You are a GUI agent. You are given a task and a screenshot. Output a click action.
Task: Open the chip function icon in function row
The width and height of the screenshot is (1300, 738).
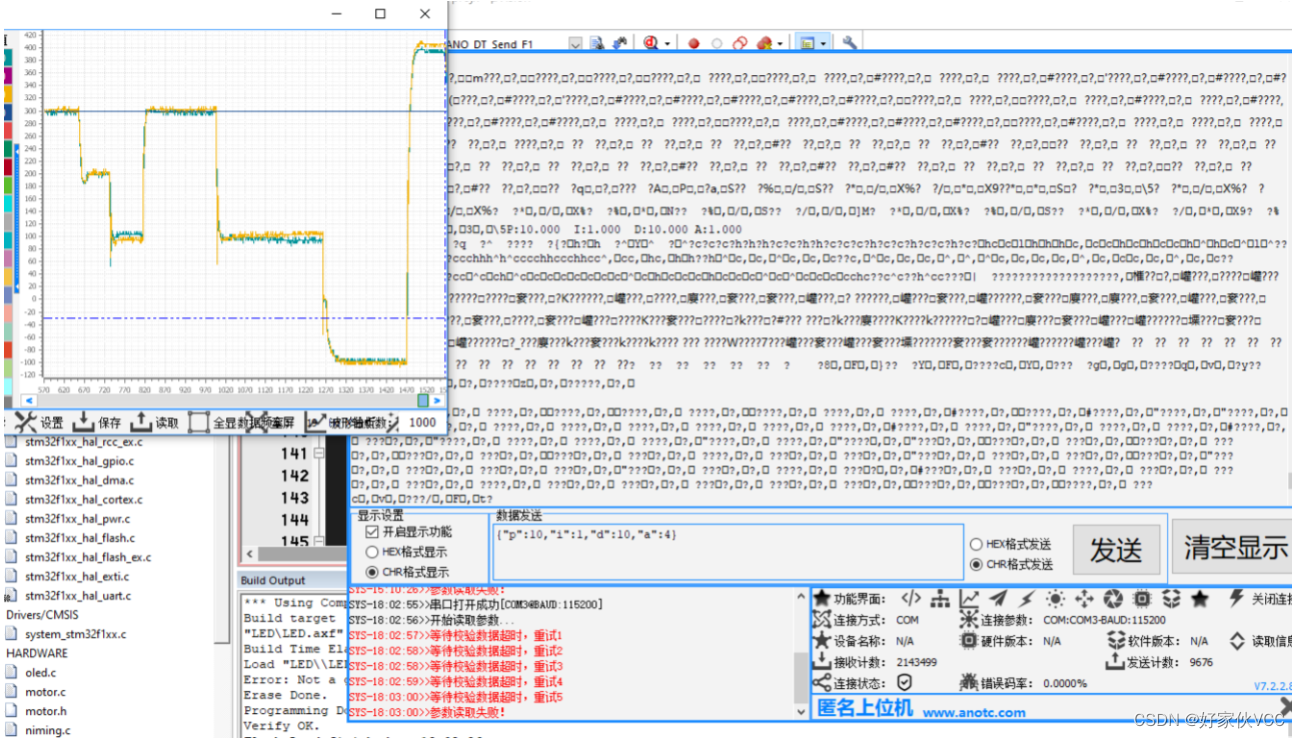pos(1142,598)
